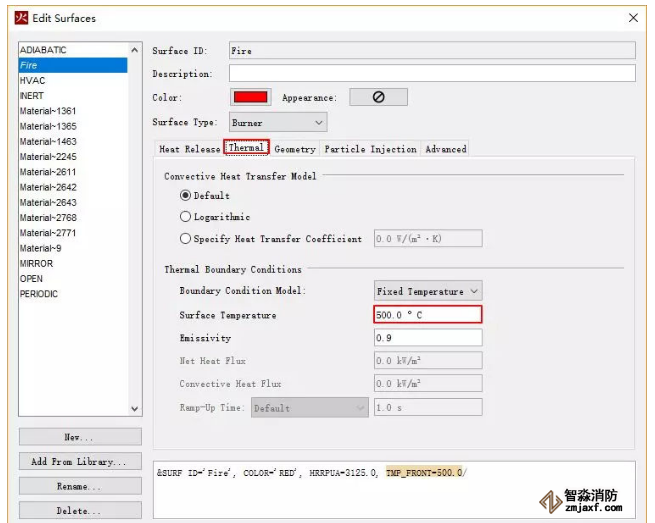
Task: Open the Surface Type dropdown
Action: click(x=279, y=122)
